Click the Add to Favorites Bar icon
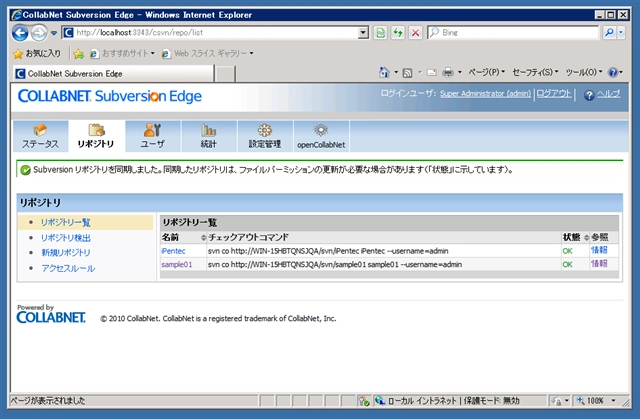 coord(79,53)
